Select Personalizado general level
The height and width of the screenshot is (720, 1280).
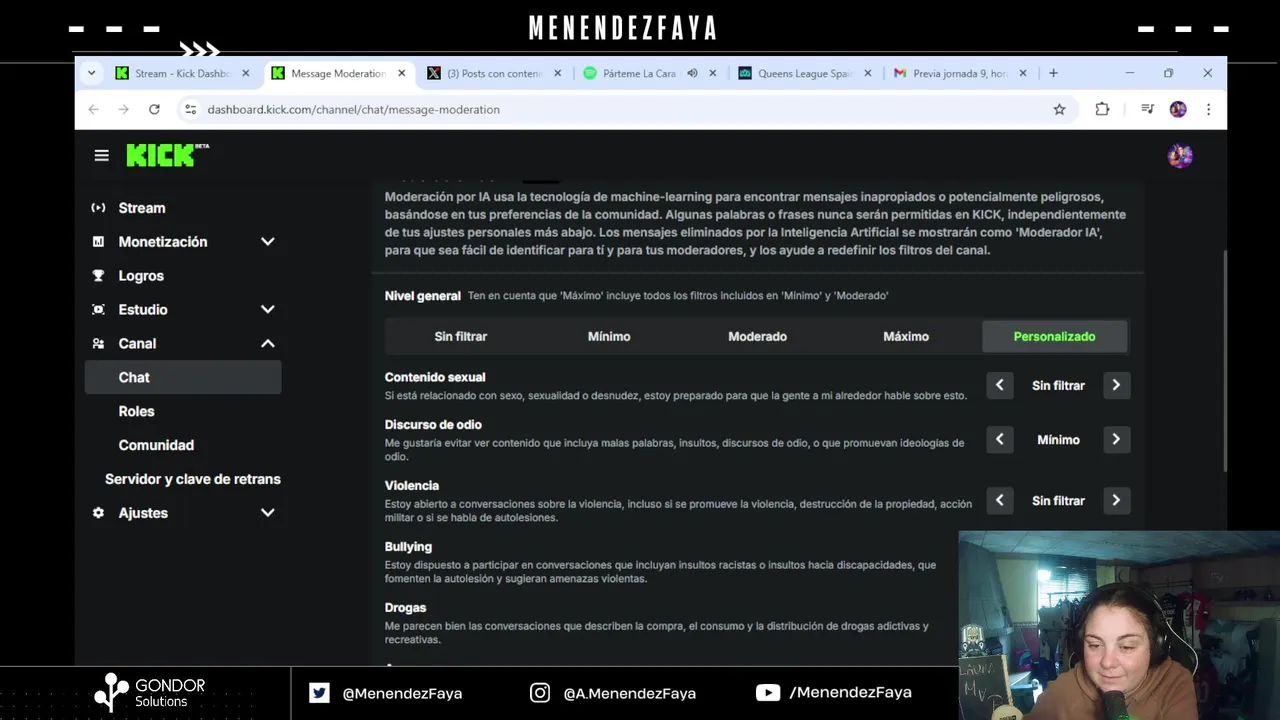(x=1055, y=337)
